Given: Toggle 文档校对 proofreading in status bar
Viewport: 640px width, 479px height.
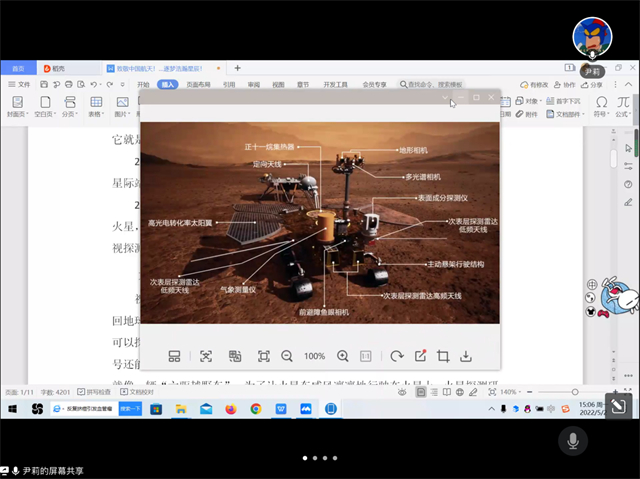Looking at the screenshot, I should pyautogui.click(x=137, y=392).
